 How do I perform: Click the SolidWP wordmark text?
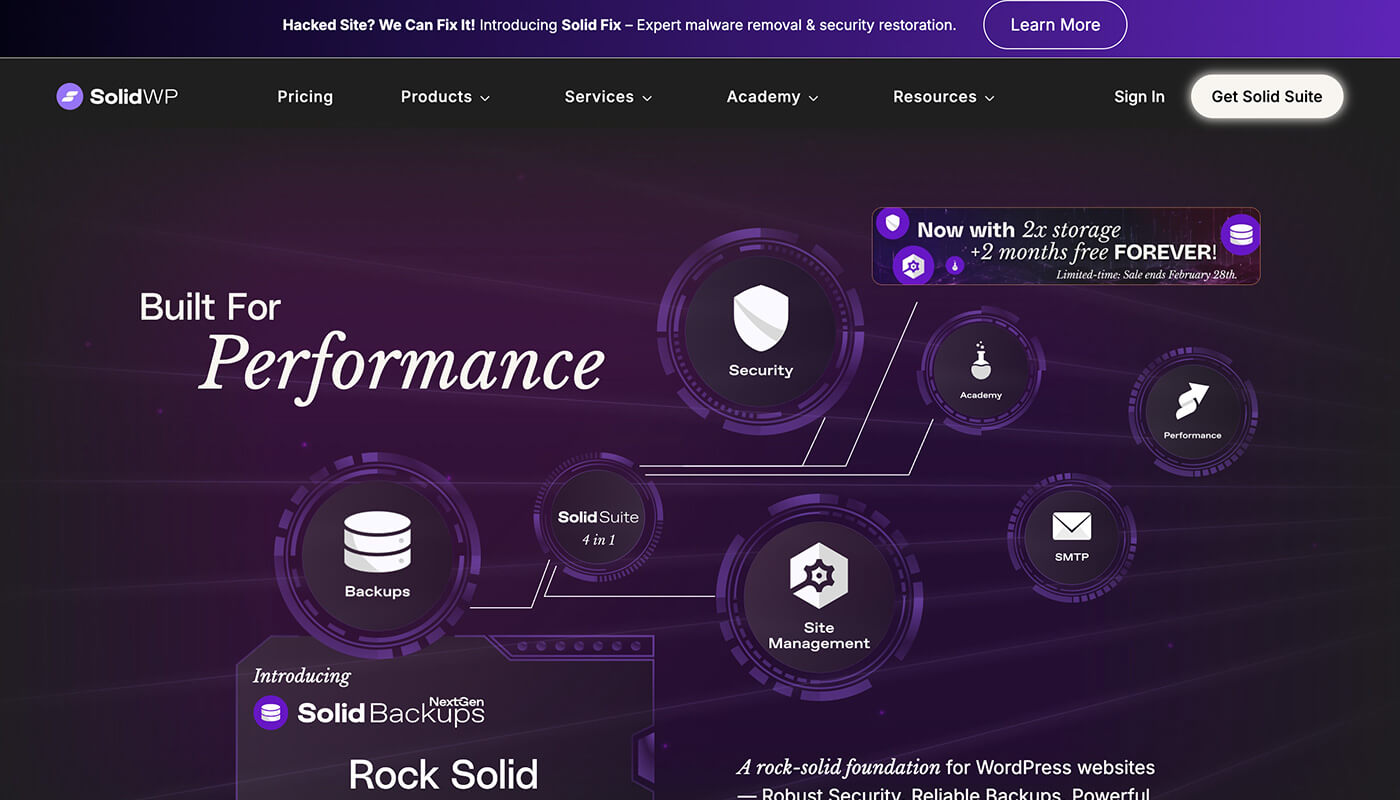click(134, 96)
